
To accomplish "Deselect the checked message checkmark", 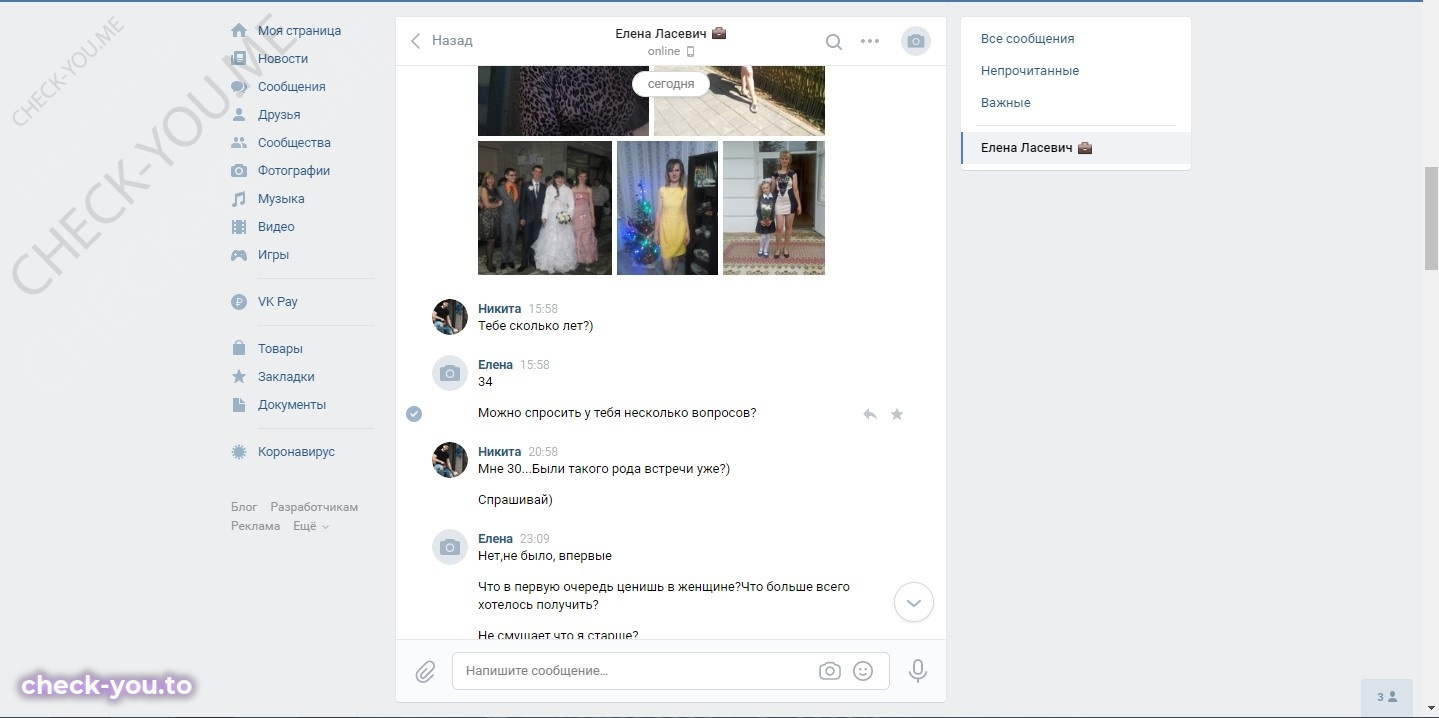I will coord(414,414).
